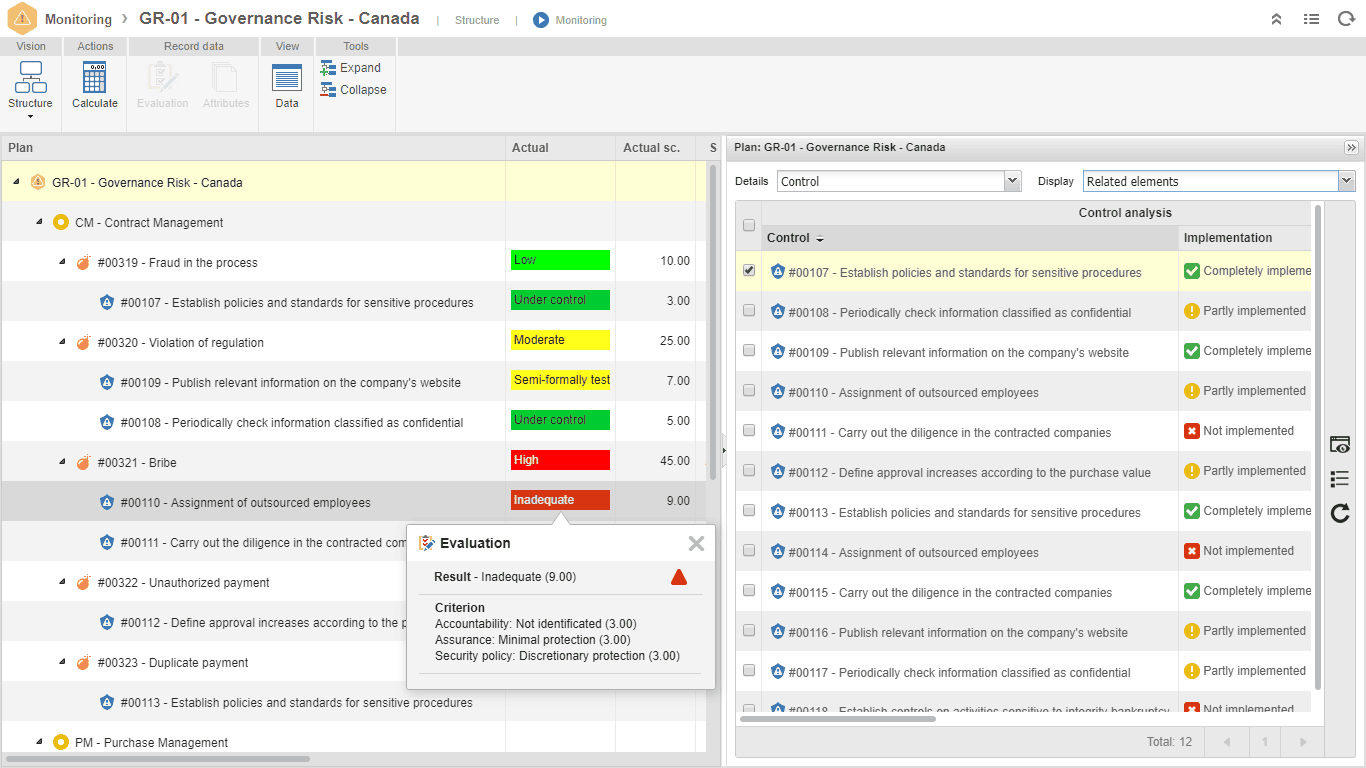Collapse the right panel with the double arrow
The width and height of the screenshot is (1366, 768).
(x=1352, y=147)
